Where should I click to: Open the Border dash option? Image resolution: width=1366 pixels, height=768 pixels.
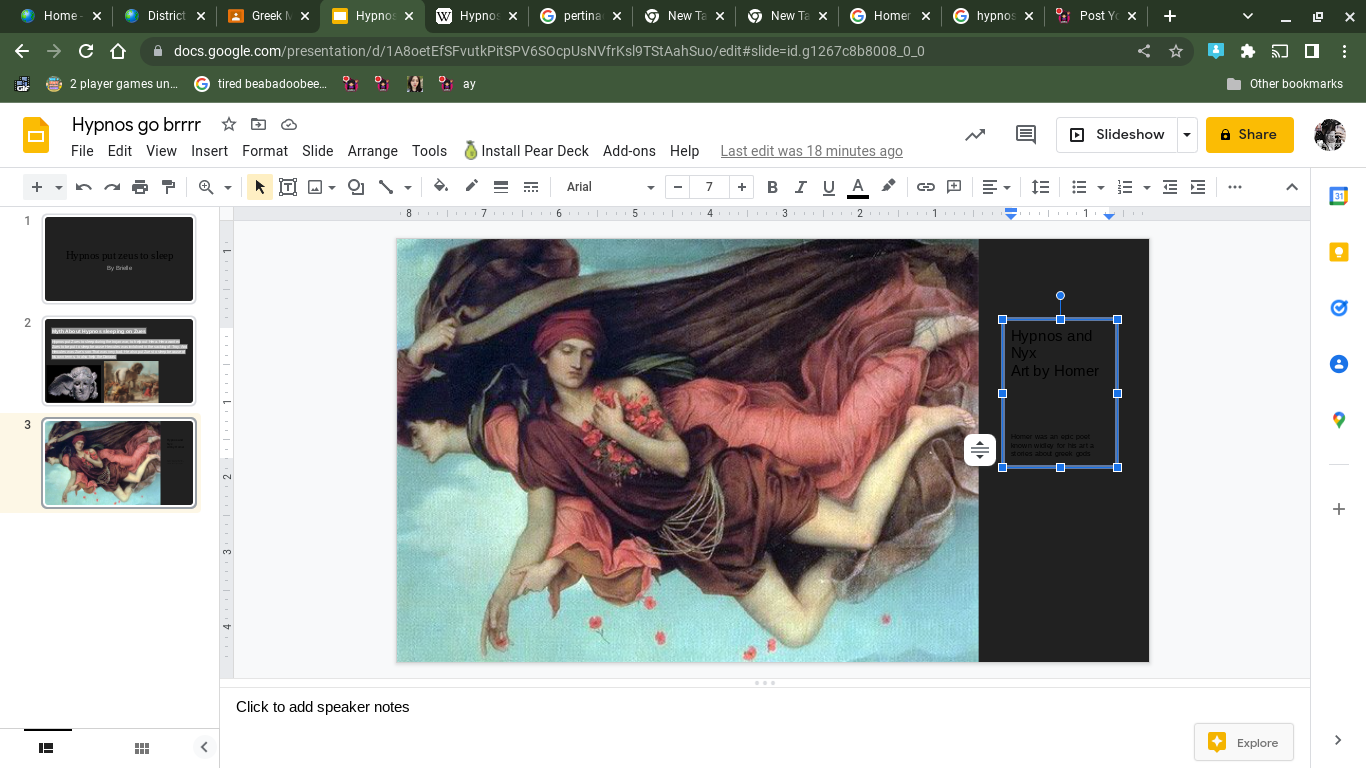point(531,187)
